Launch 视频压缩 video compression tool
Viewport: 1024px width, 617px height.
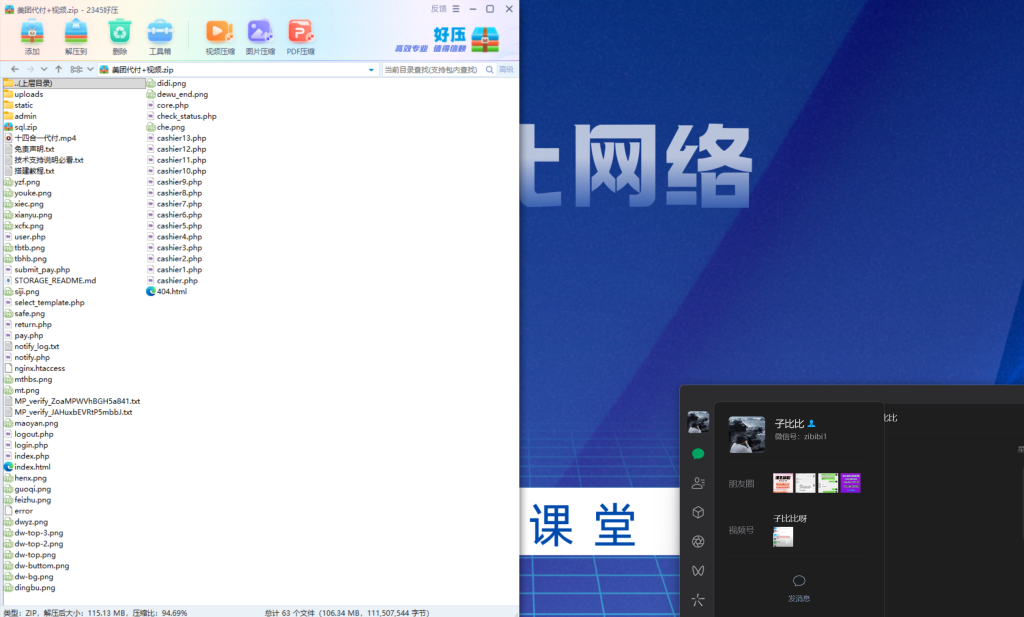pyautogui.click(x=219, y=33)
